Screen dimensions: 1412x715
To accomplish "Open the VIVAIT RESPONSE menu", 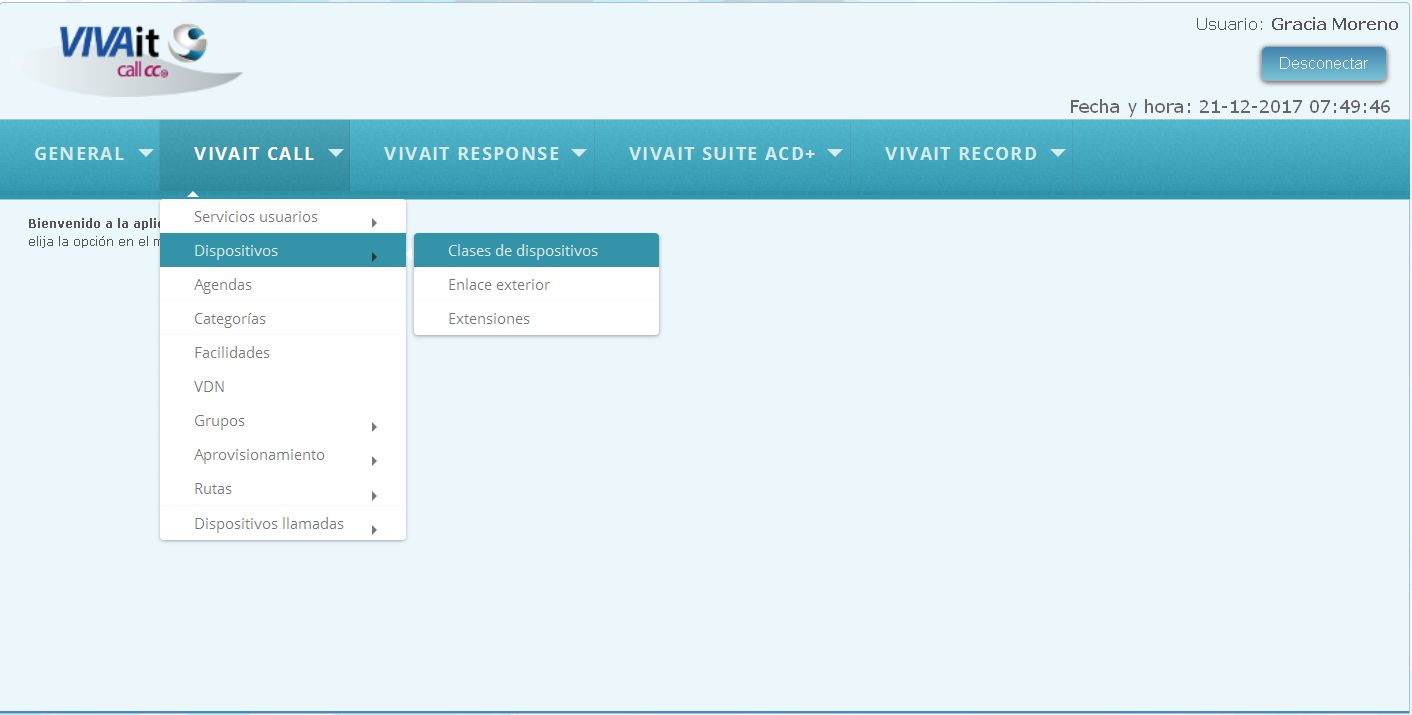I will pos(484,154).
